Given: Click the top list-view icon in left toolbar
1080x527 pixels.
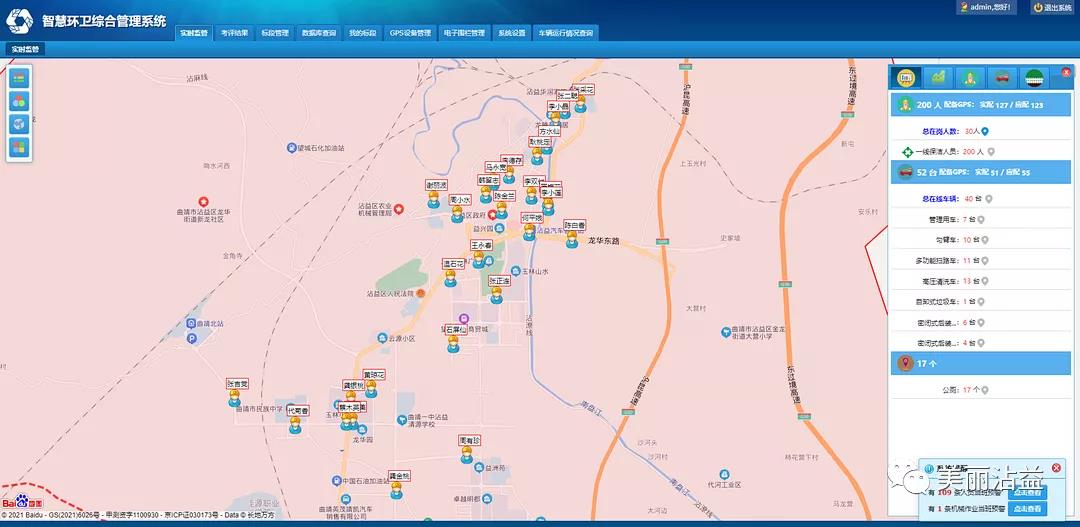Looking at the screenshot, I should [19, 78].
